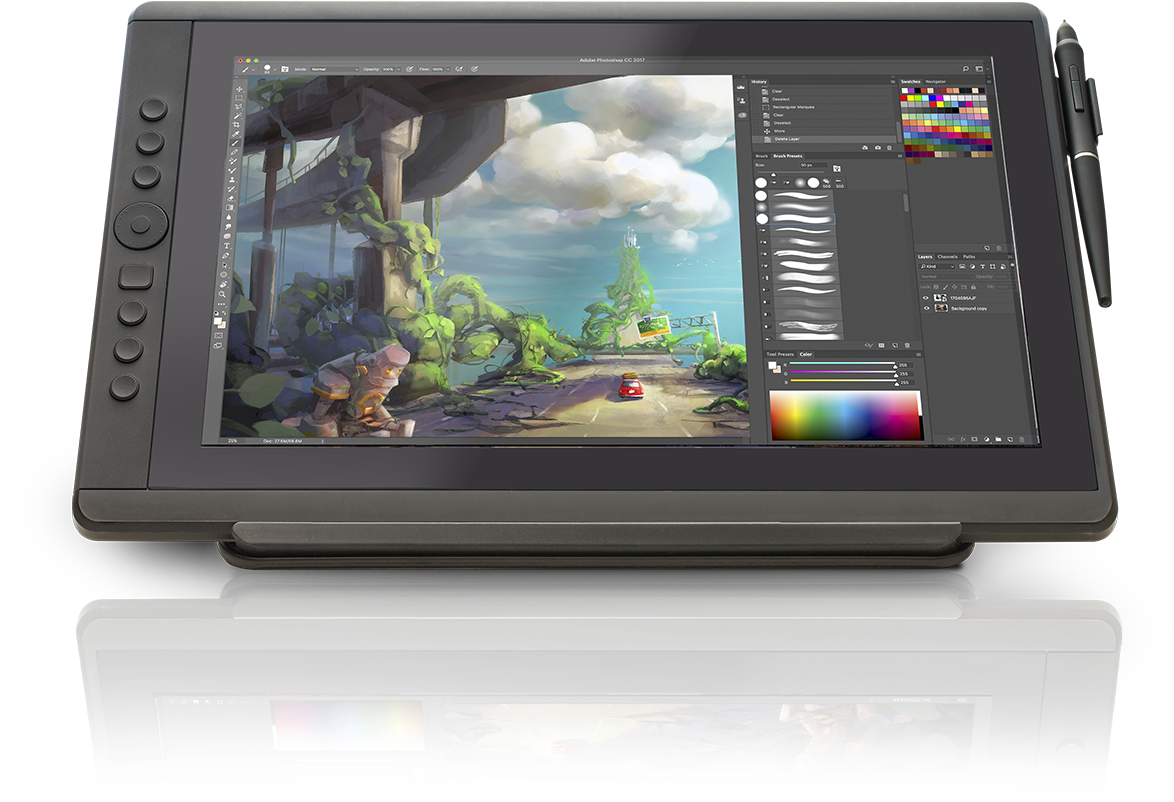Viewport: 1174px width, 802px height.
Task: Toggle visibility of the top layer
Action: pyautogui.click(x=926, y=297)
